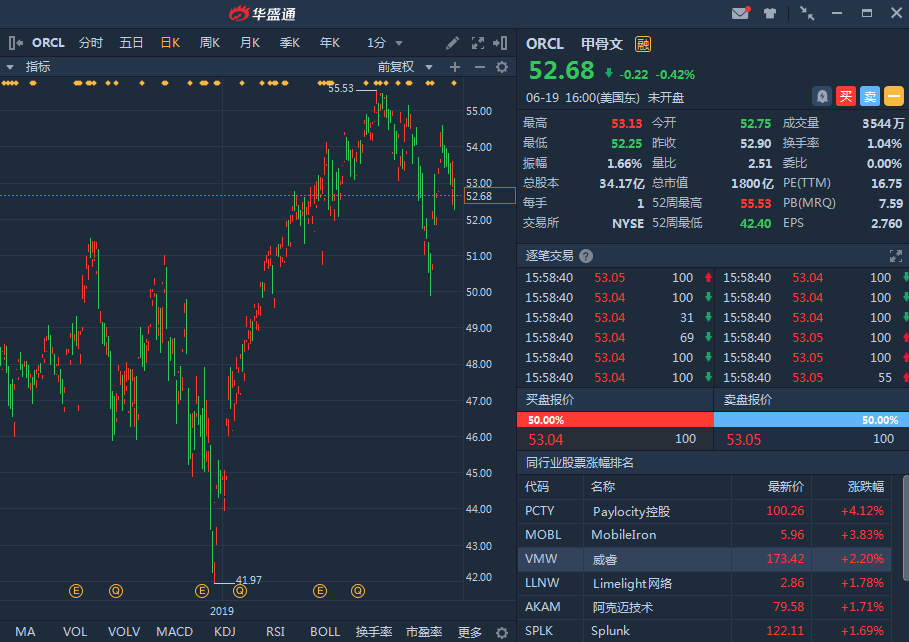Set a price alert bell
The height and width of the screenshot is (642, 909).
[822, 96]
